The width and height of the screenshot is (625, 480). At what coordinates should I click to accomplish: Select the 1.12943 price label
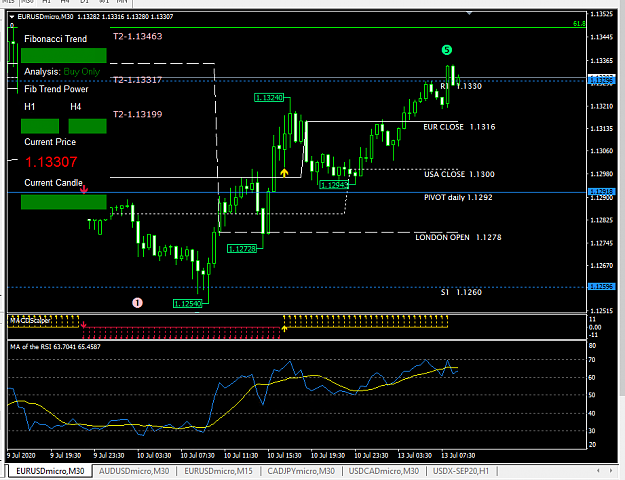[x=334, y=185]
